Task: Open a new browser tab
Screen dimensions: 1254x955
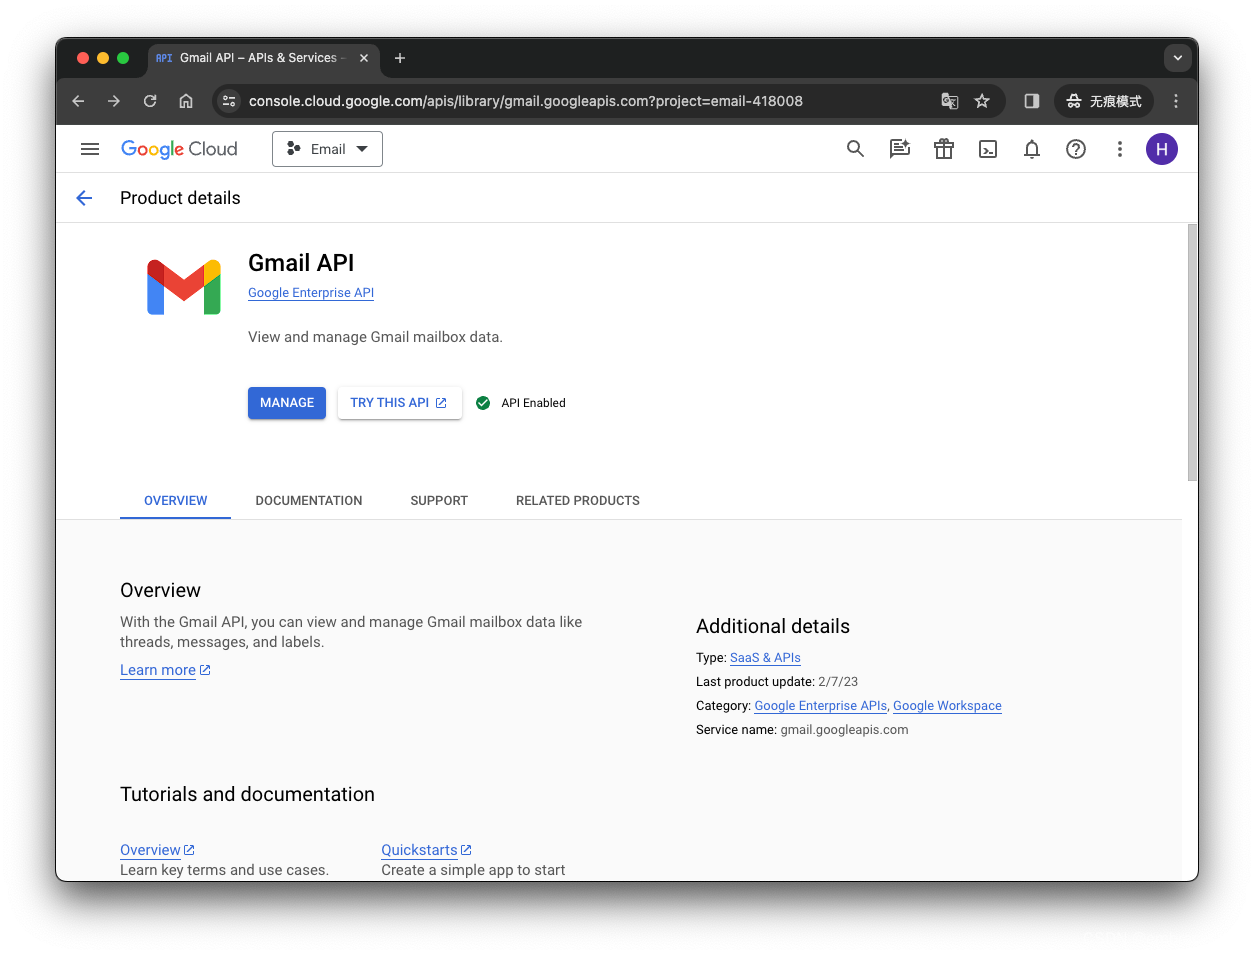Action: click(x=400, y=58)
